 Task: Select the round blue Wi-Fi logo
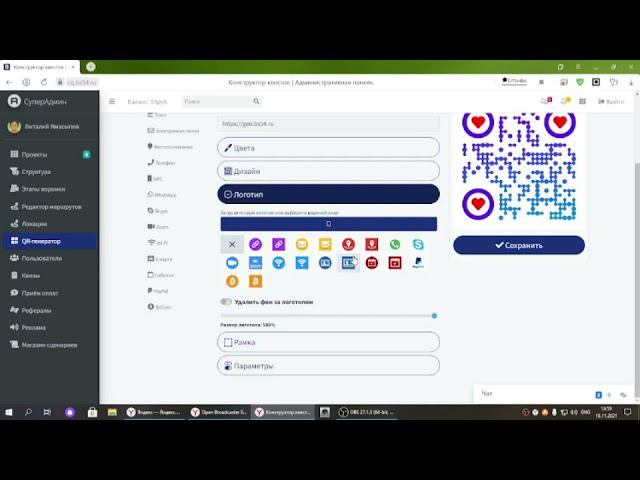tap(279, 263)
